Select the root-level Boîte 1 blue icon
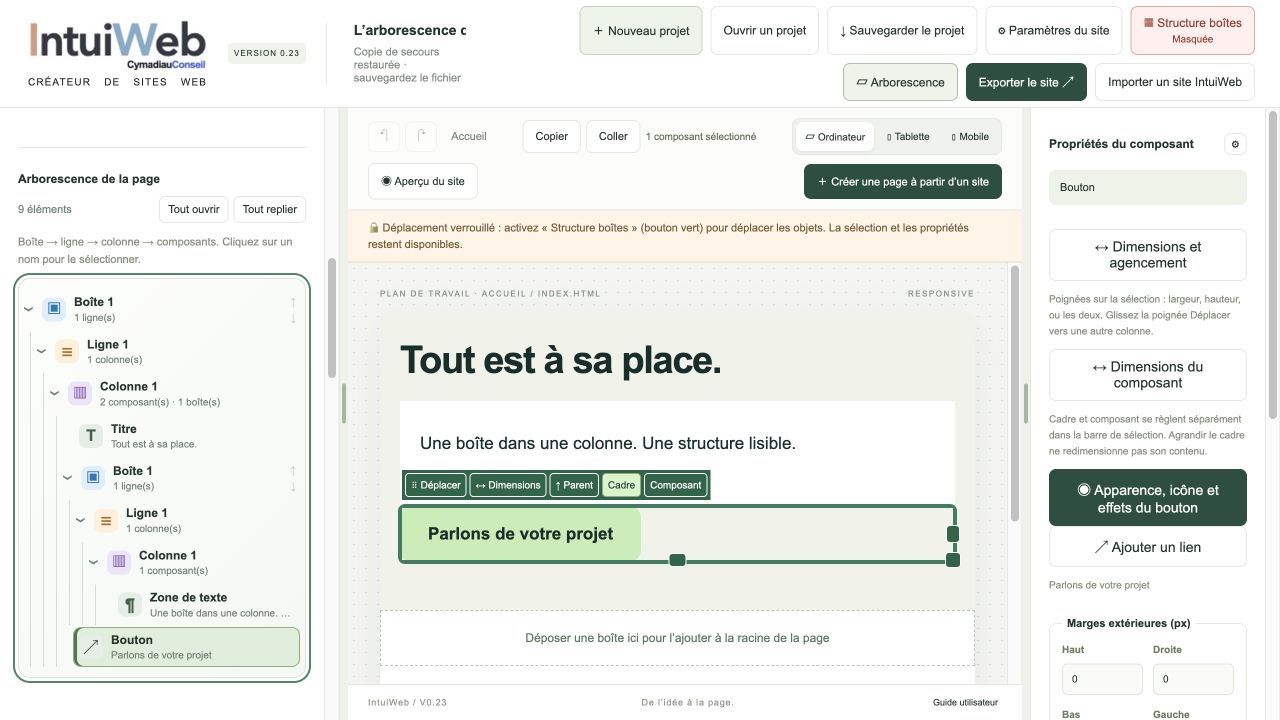The image size is (1280, 720). click(54, 308)
